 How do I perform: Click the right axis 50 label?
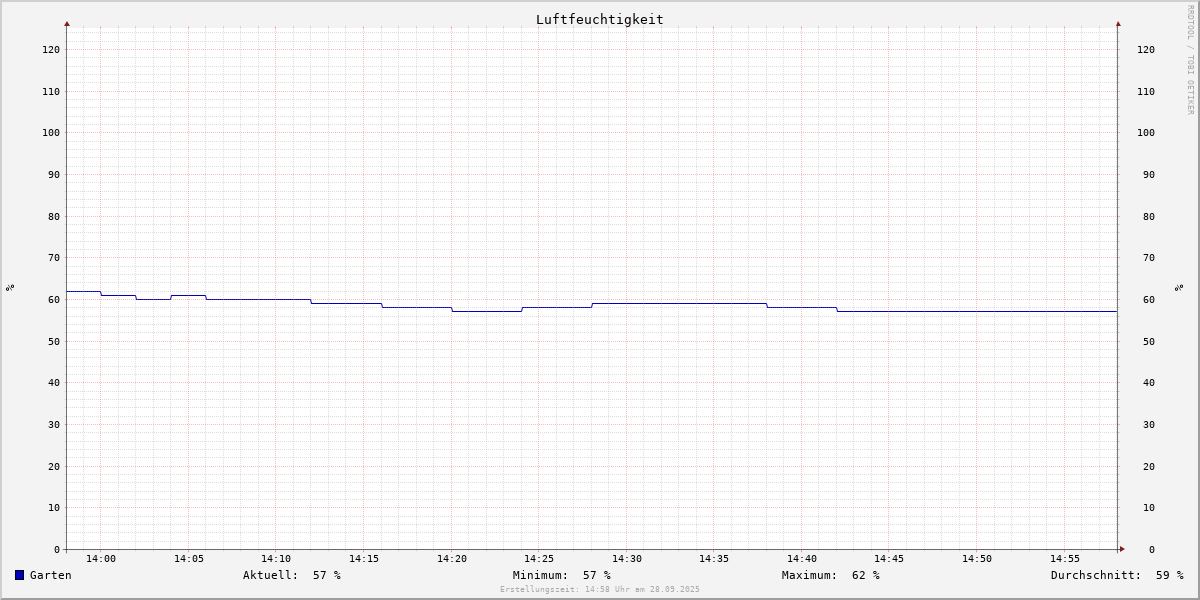(1149, 341)
